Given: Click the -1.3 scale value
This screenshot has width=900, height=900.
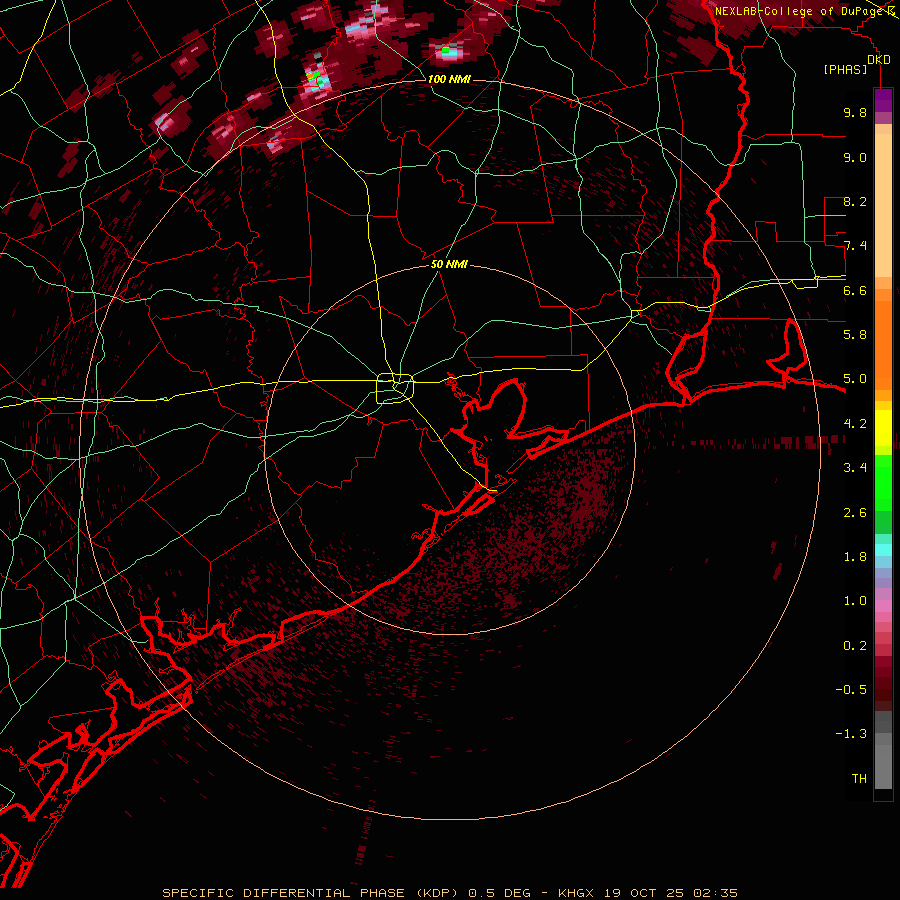Looking at the screenshot, I should point(851,734).
